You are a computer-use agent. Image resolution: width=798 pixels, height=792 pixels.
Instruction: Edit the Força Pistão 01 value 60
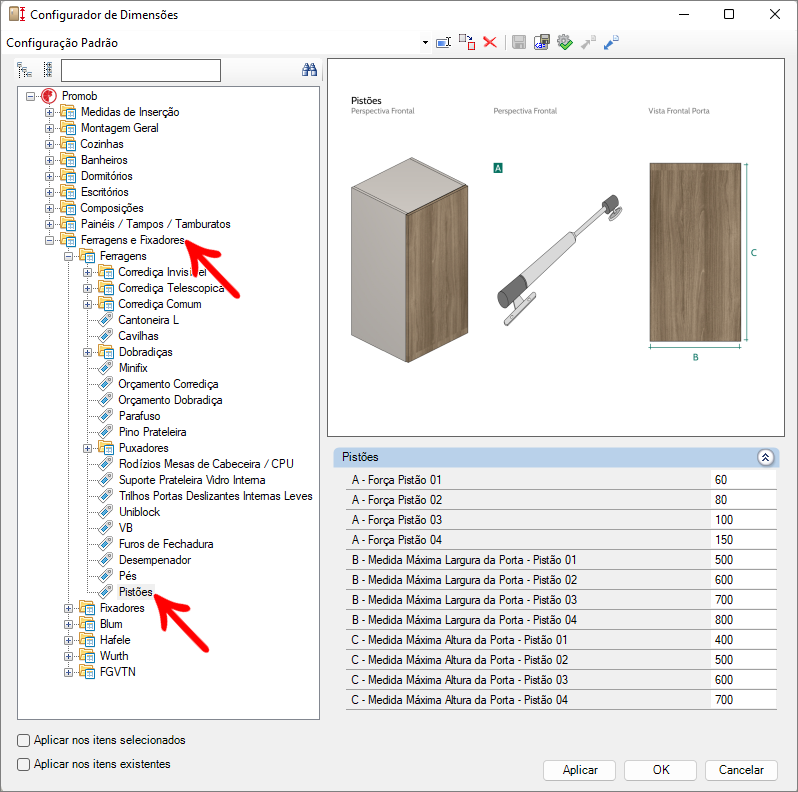point(744,479)
